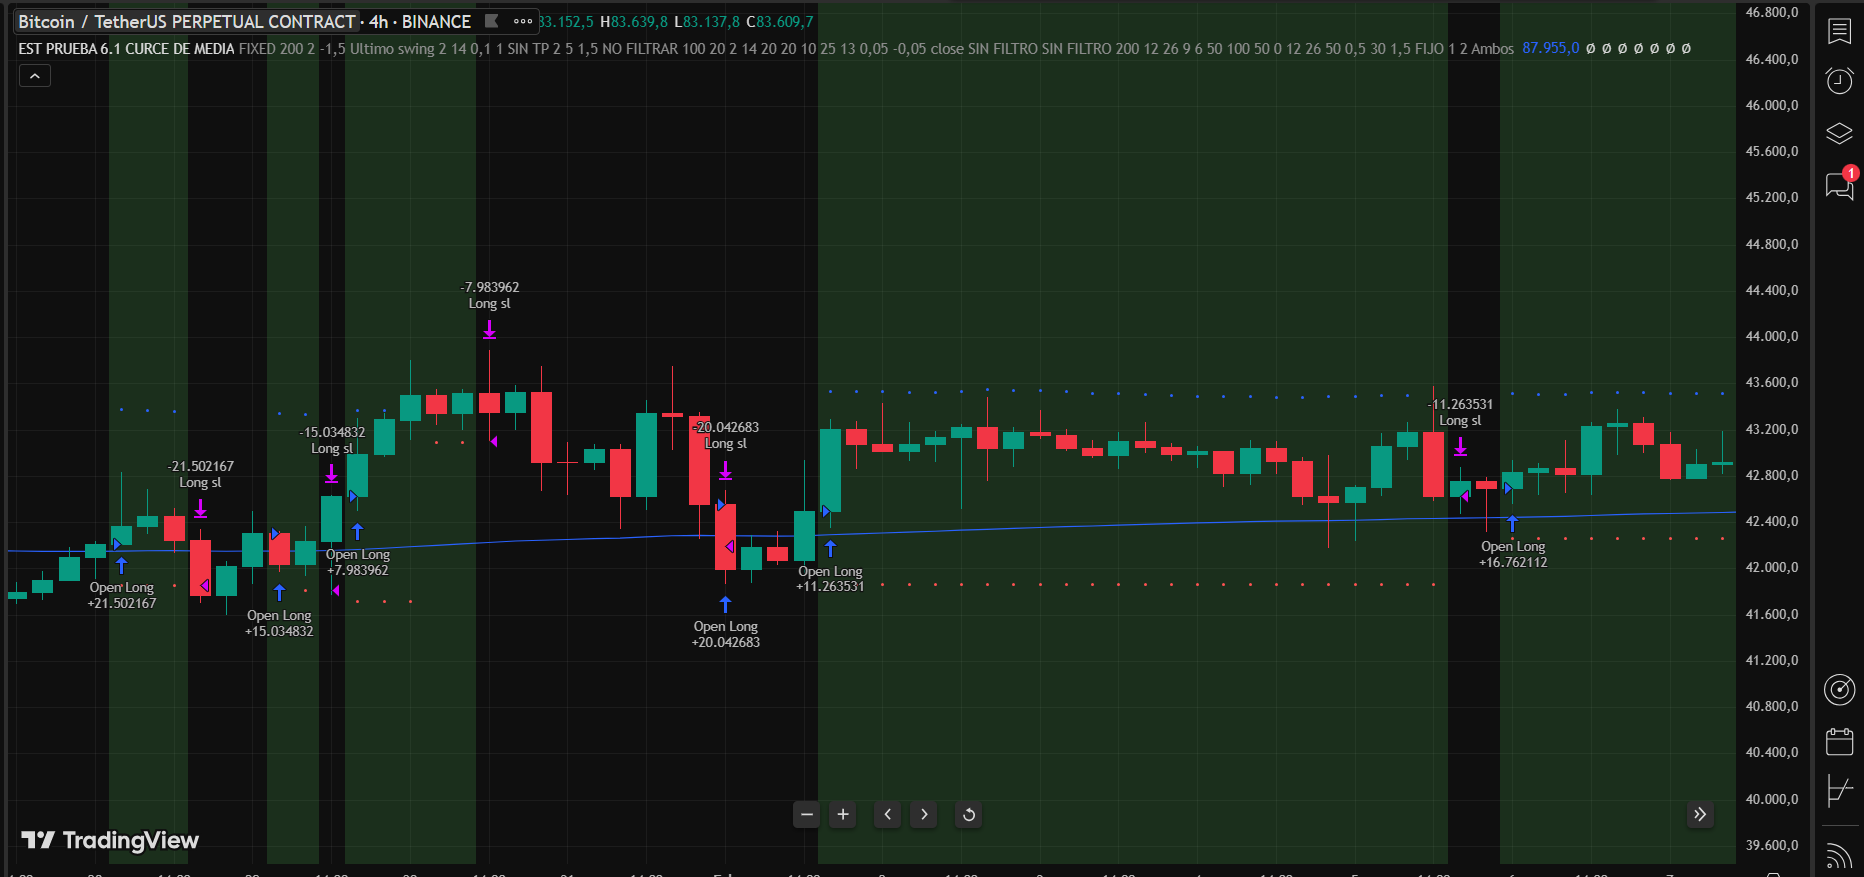Viewport: 1864px width, 877px height.
Task: Click the Open Long +11.263531 label
Action: pyautogui.click(x=830, y=579)
